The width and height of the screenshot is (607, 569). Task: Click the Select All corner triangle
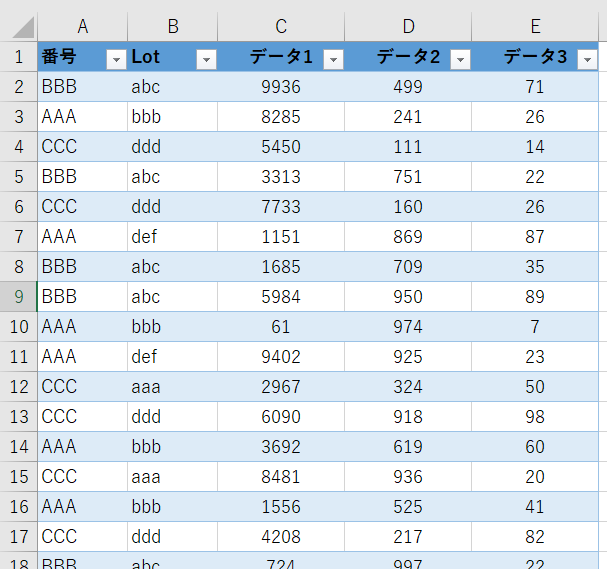point(23,28)
